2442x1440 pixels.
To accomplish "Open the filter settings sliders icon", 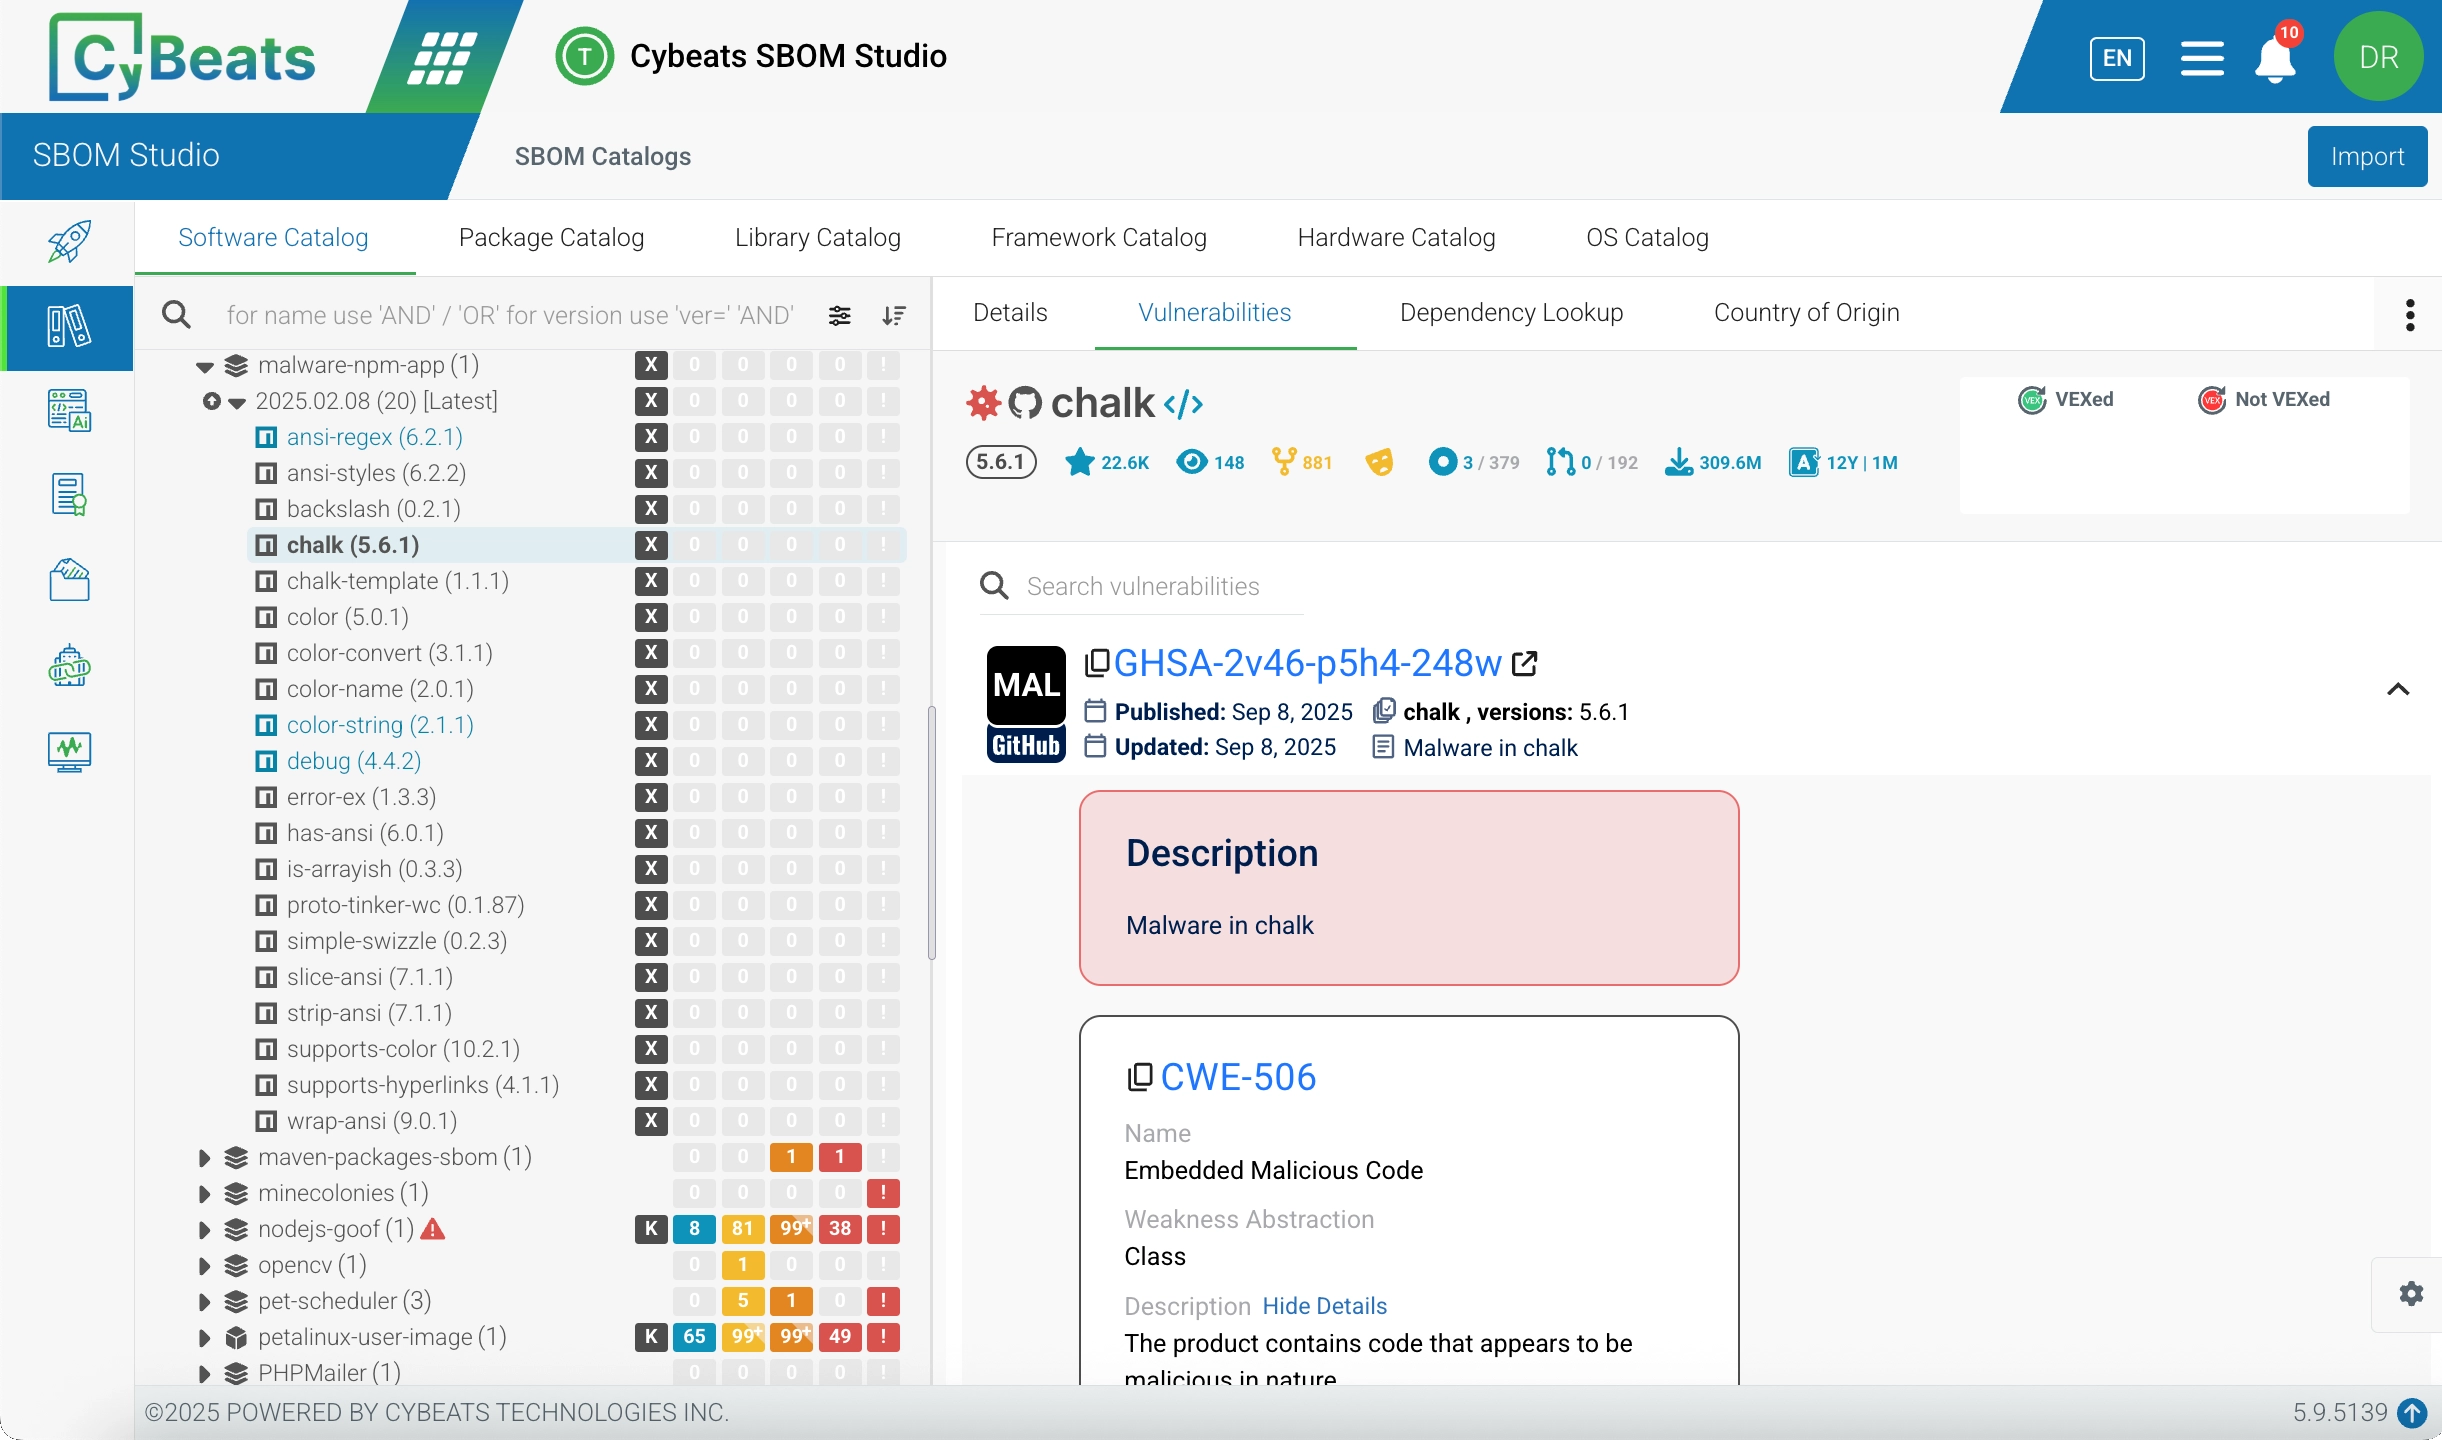I will tap(840, 316).
